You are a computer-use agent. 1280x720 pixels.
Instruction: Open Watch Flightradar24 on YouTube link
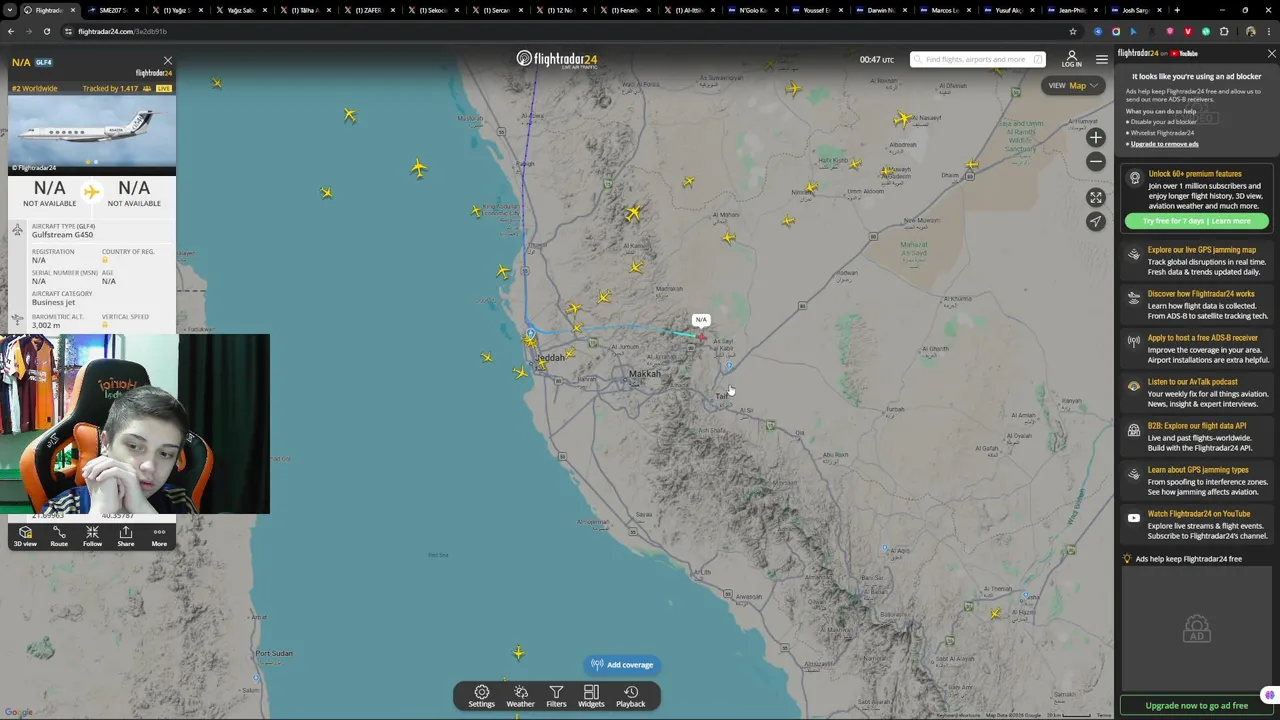point(1197,525)
